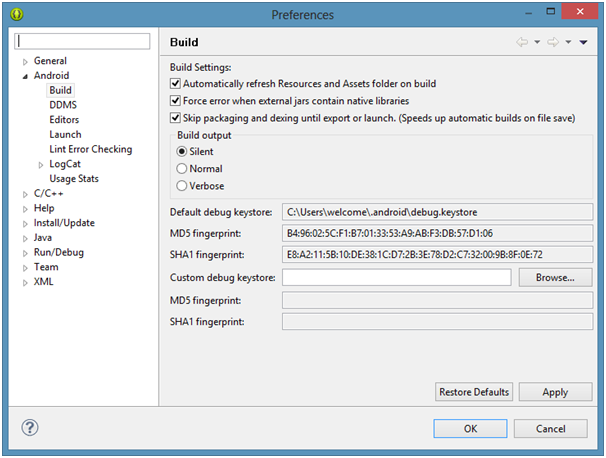This screenshot has width=606, height=458.
Task: Click the custom keystore SHA1 fingerprint field
Action: tap(437, 322)
